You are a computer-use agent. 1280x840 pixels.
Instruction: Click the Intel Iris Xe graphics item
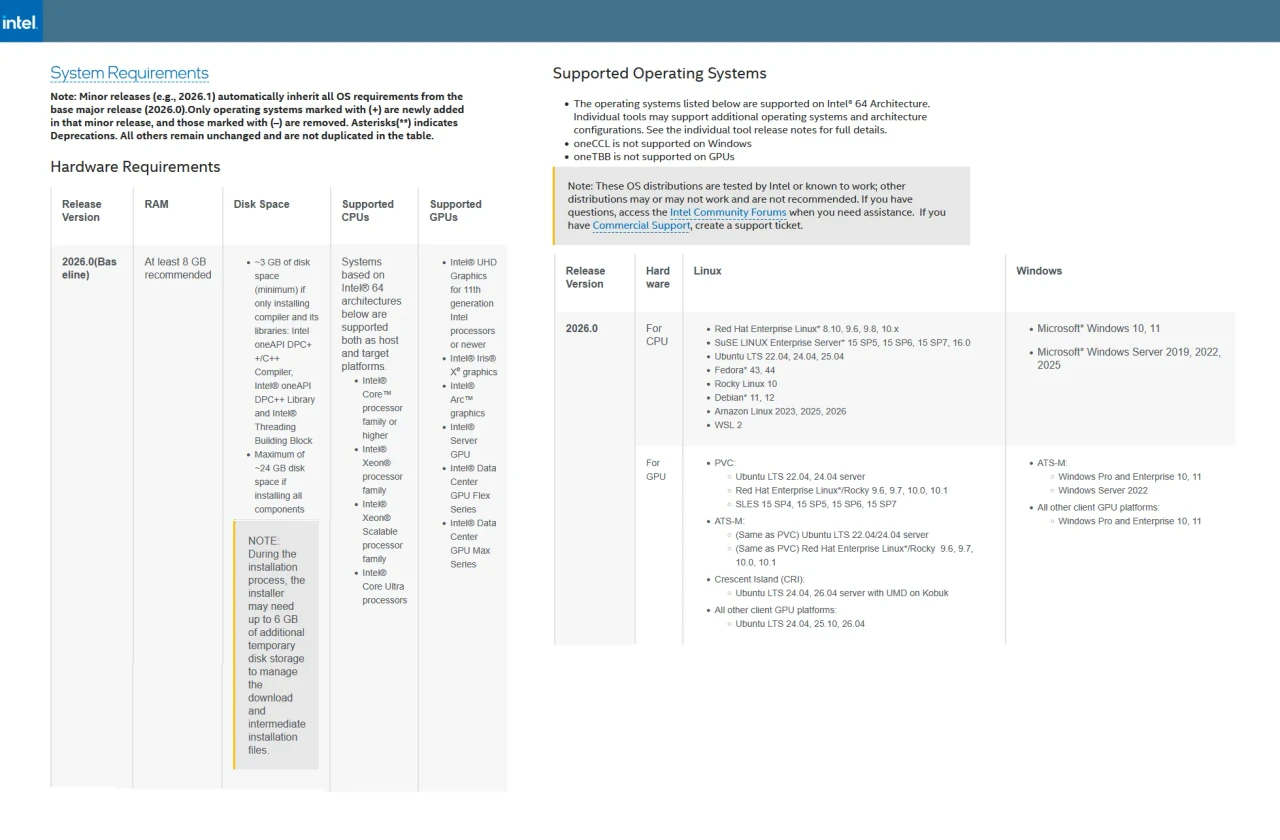473,365
